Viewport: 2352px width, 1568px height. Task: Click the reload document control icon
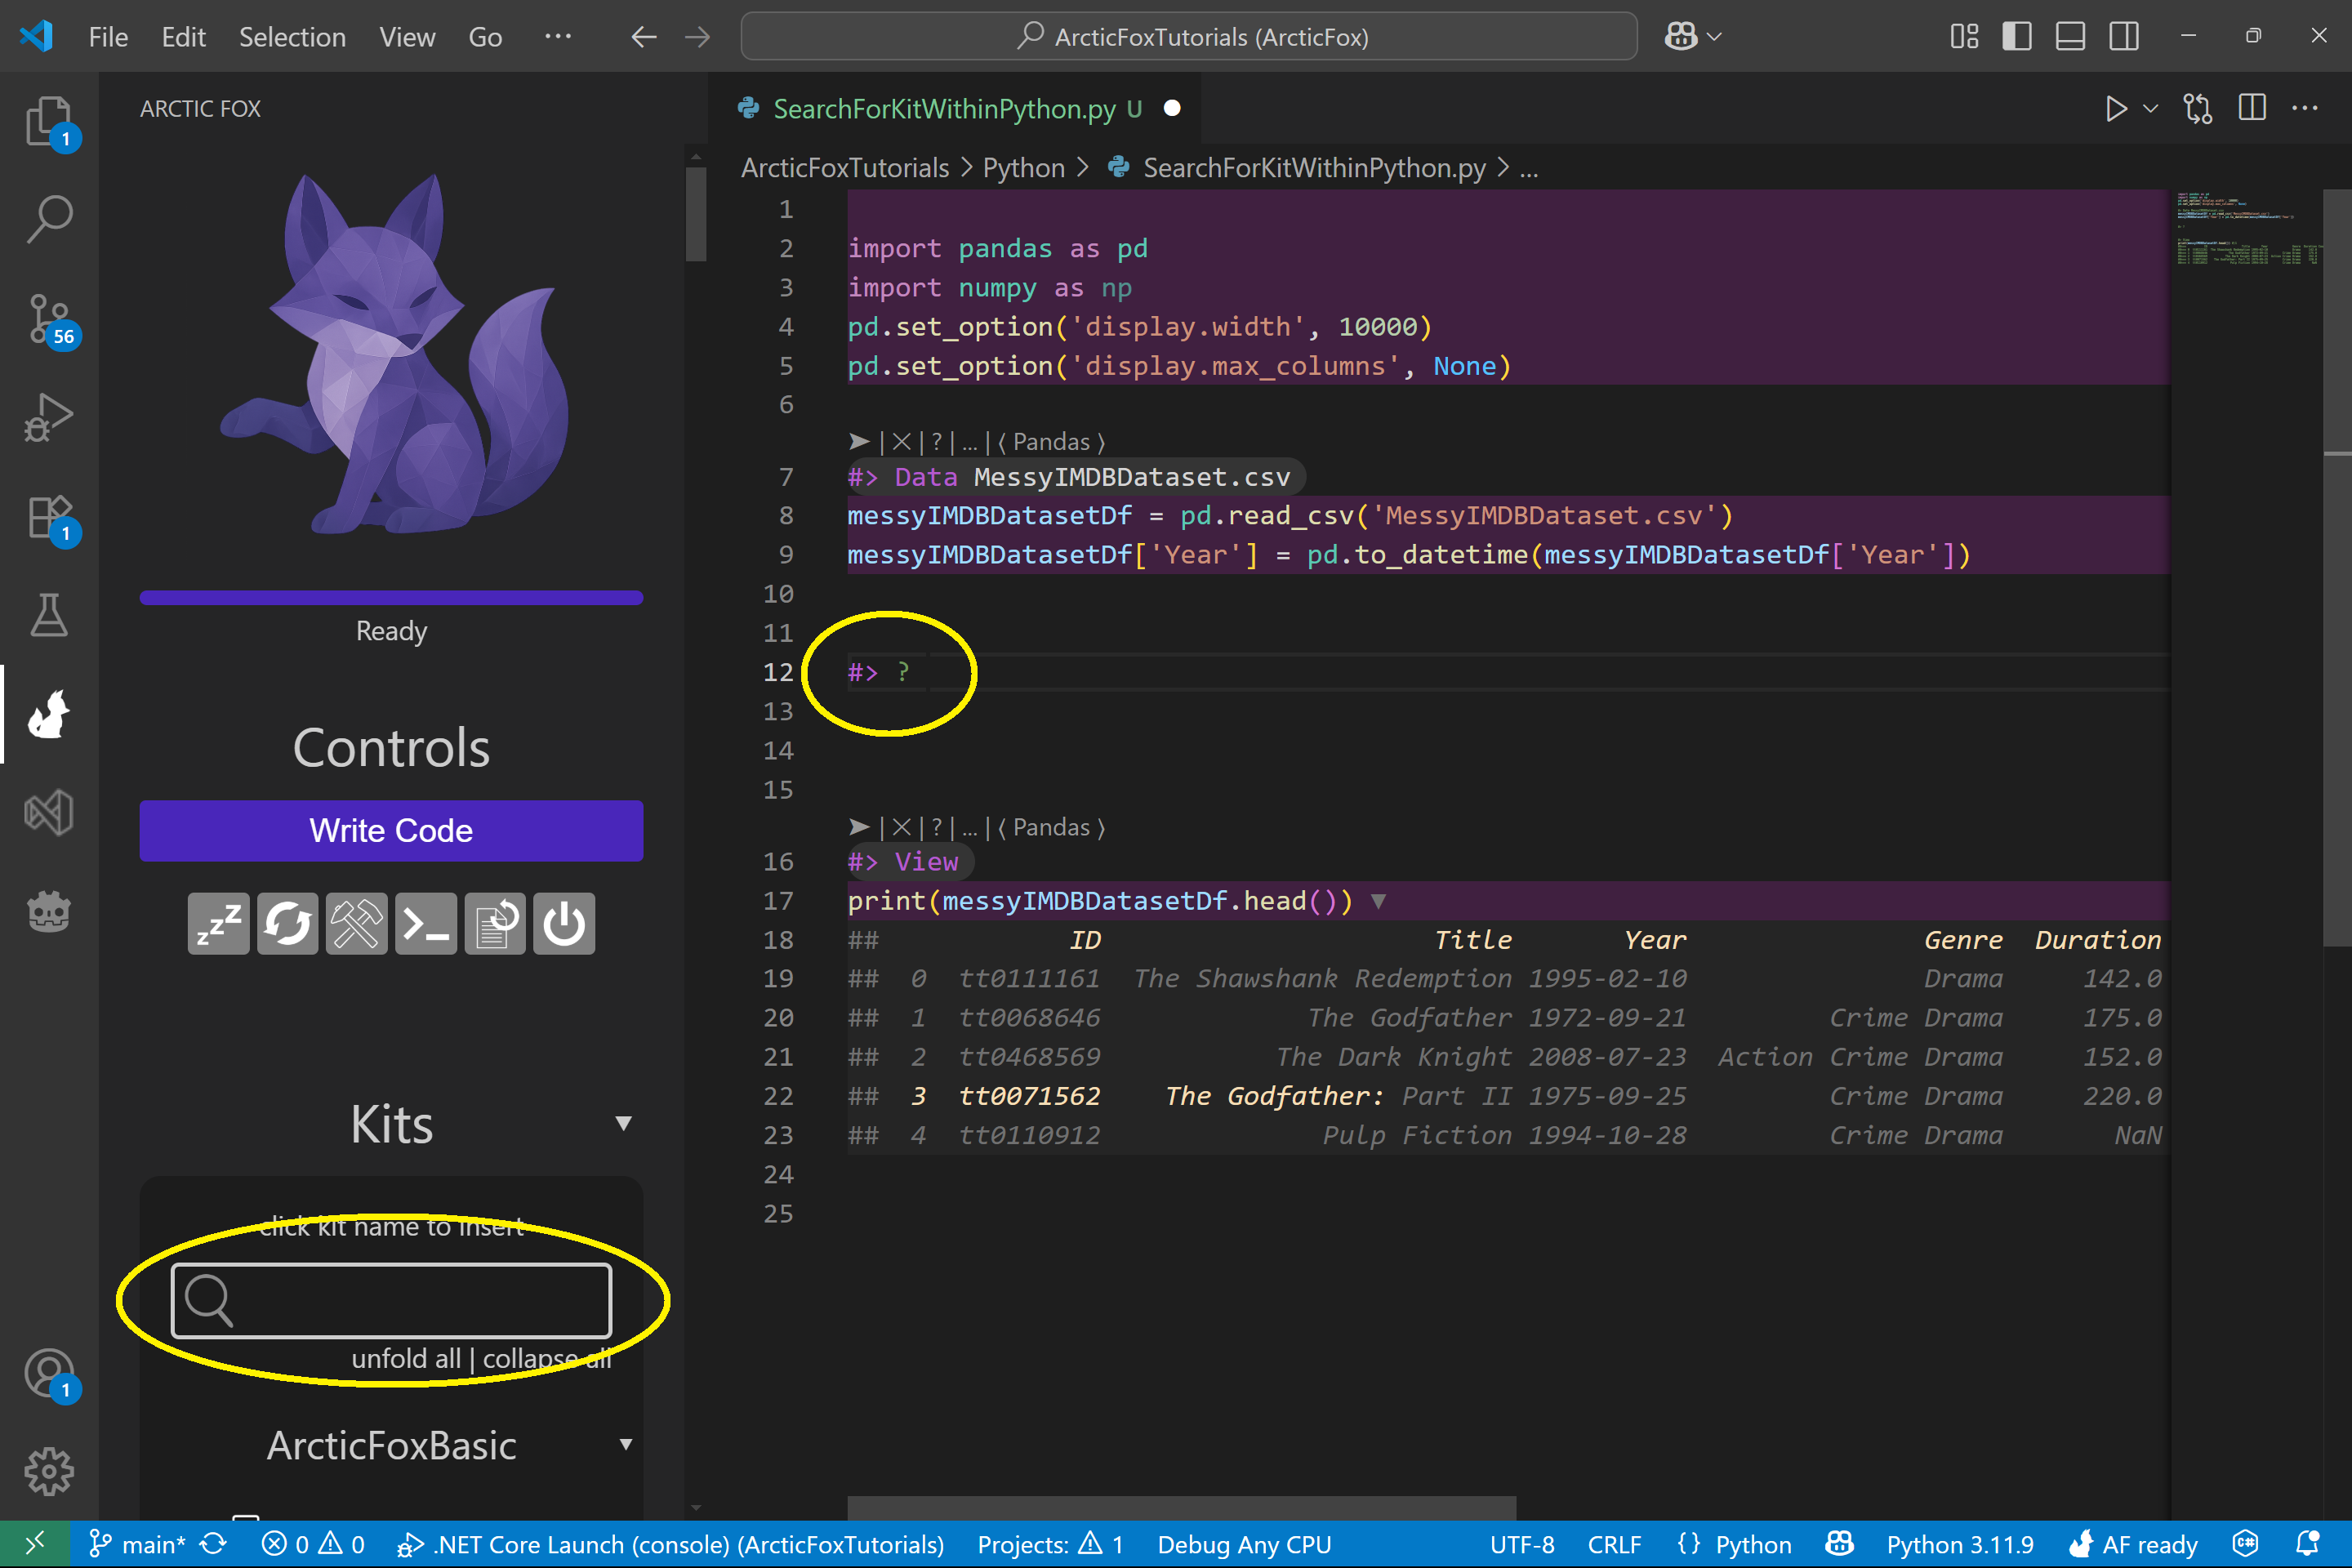[x=495, y=924]
